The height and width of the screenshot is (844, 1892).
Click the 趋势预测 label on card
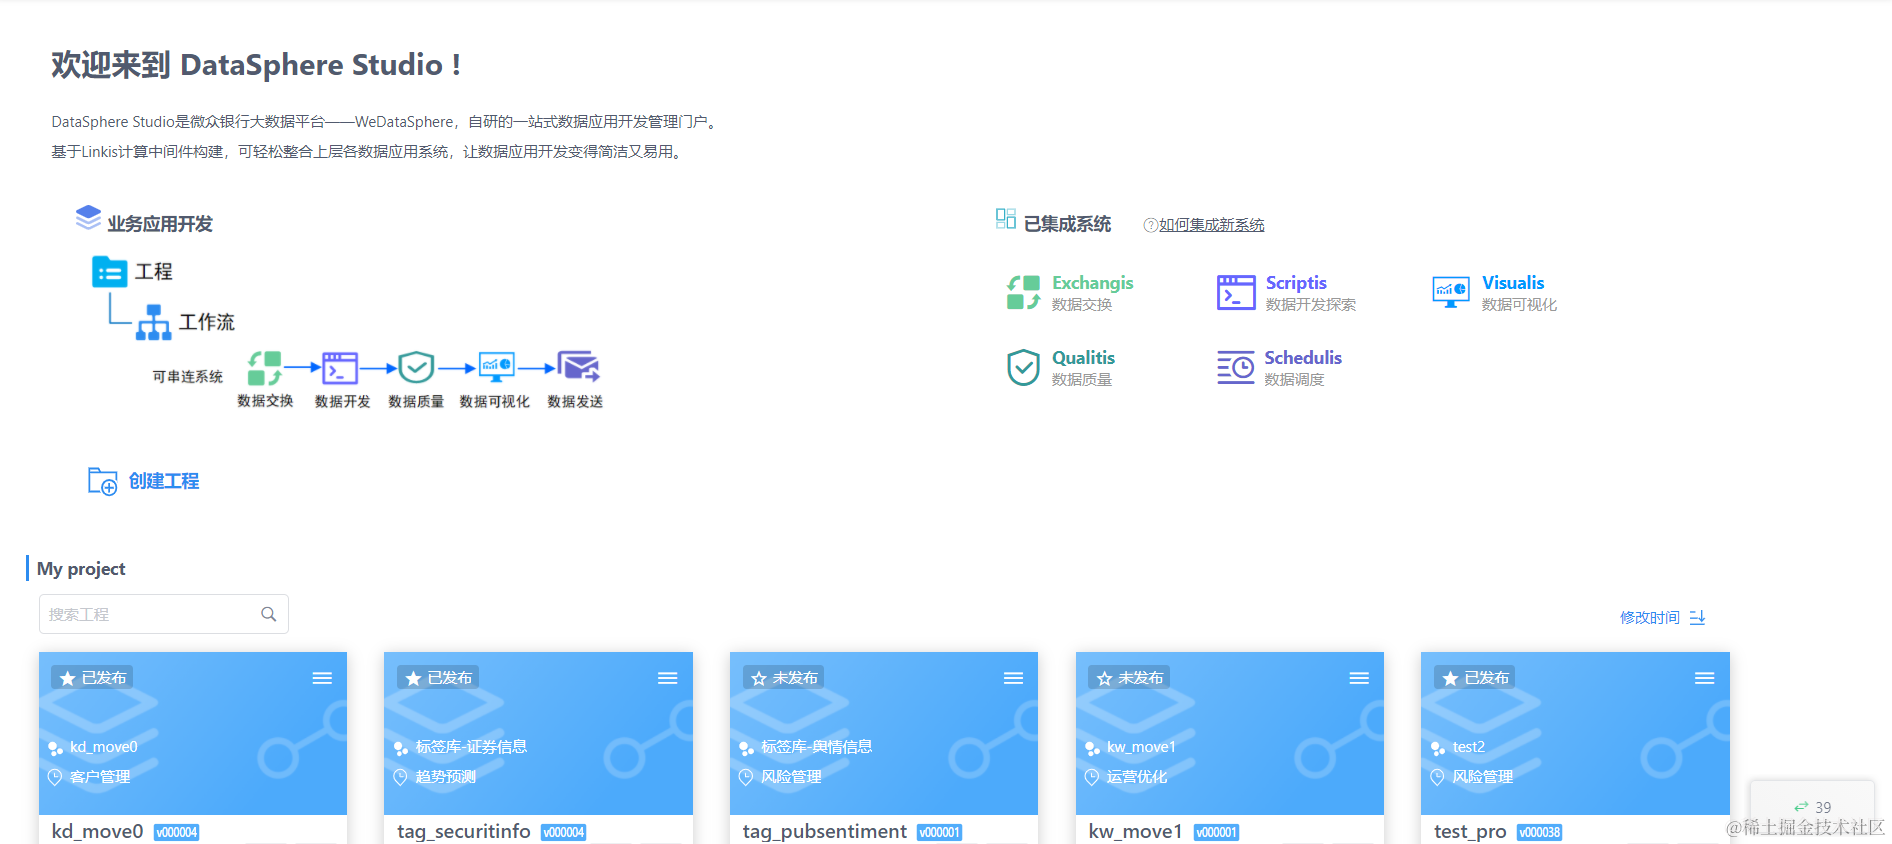click(x=446, y=777)
